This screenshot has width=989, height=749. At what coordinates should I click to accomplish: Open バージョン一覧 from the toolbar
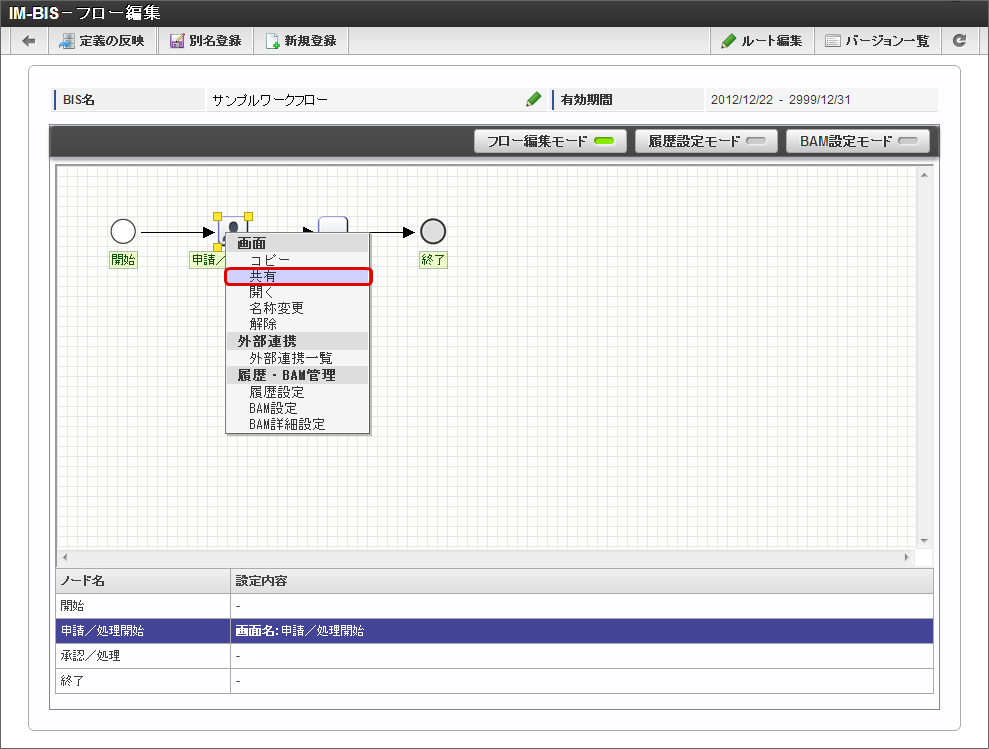[877, 41]
